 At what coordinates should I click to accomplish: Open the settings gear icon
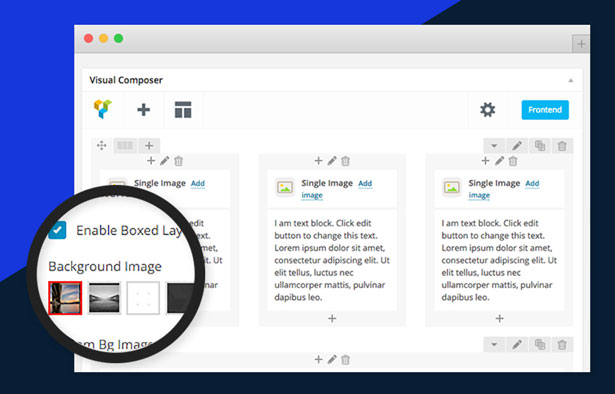pos(488,110)
